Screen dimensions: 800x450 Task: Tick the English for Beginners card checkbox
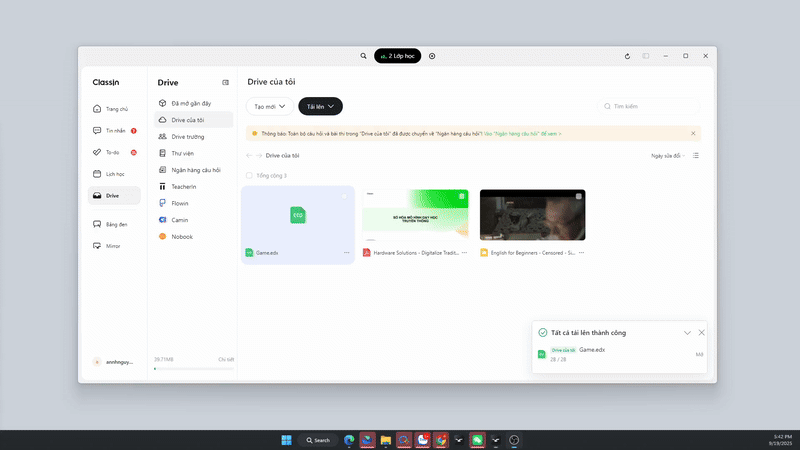(x=579, y=196)
